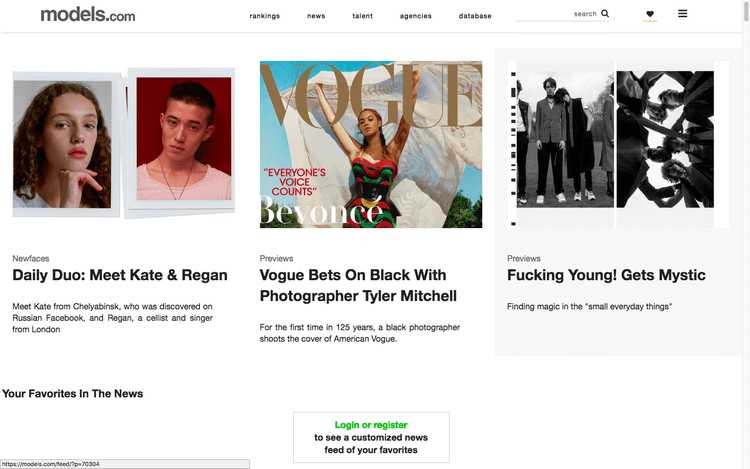Focus the search input field

pos(556,14)
